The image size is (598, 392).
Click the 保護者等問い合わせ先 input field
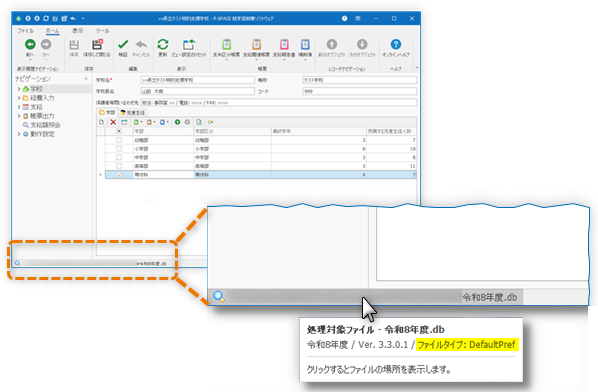pos(278,103)
